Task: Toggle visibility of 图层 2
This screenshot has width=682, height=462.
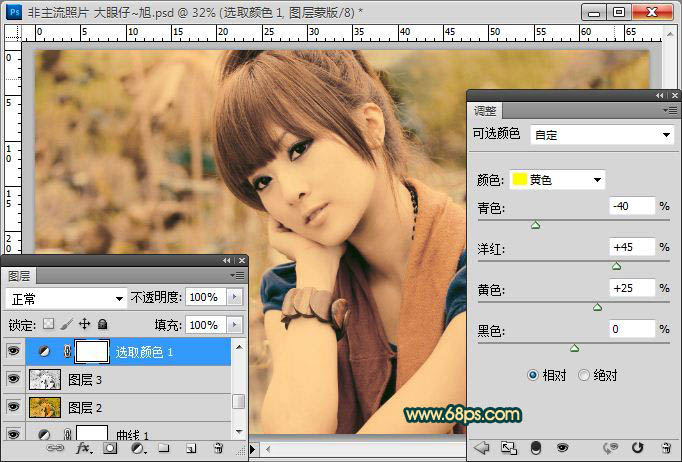Action: (13, 407)
